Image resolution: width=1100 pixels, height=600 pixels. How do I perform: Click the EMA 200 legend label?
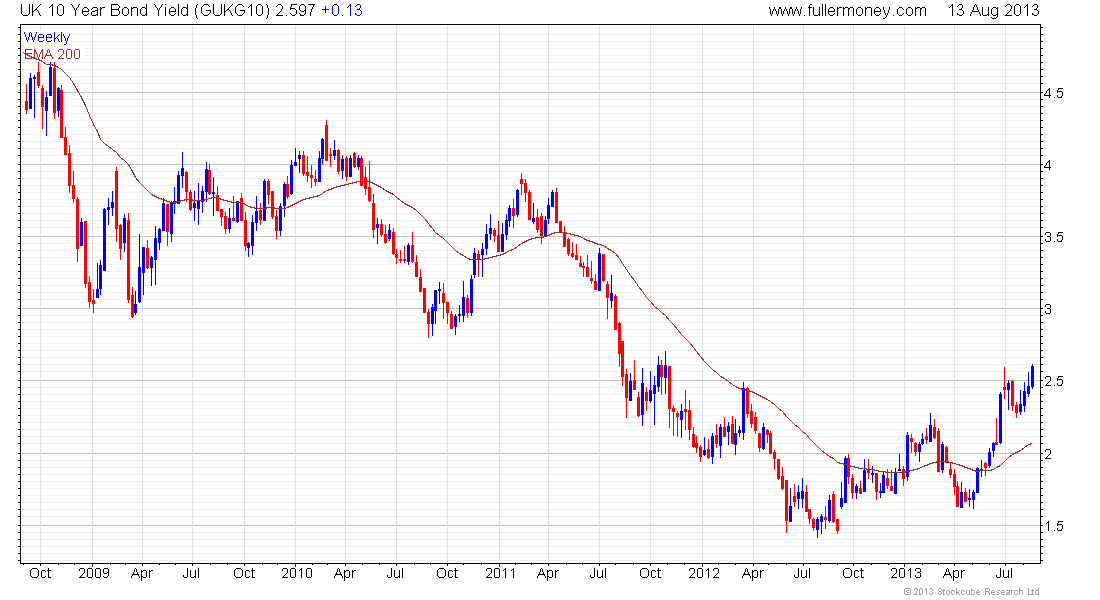[53, 54]
